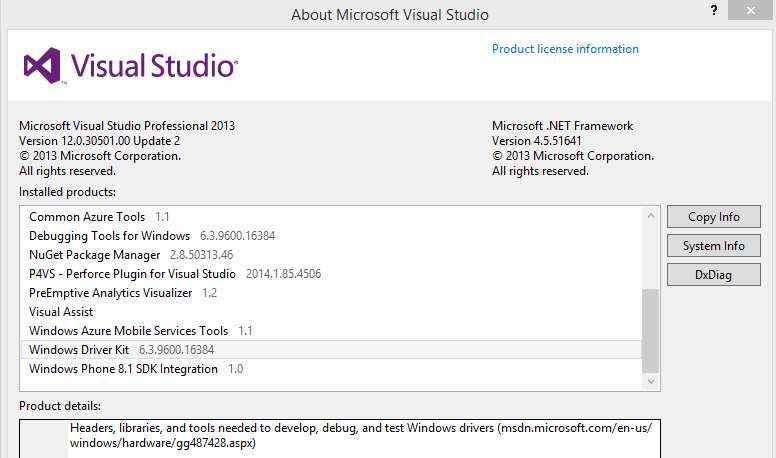Screen dimensions: 776x458
Task: Click the Version 12.0.30501.00 Update 2 text
Action: click(x=99, y=141)
